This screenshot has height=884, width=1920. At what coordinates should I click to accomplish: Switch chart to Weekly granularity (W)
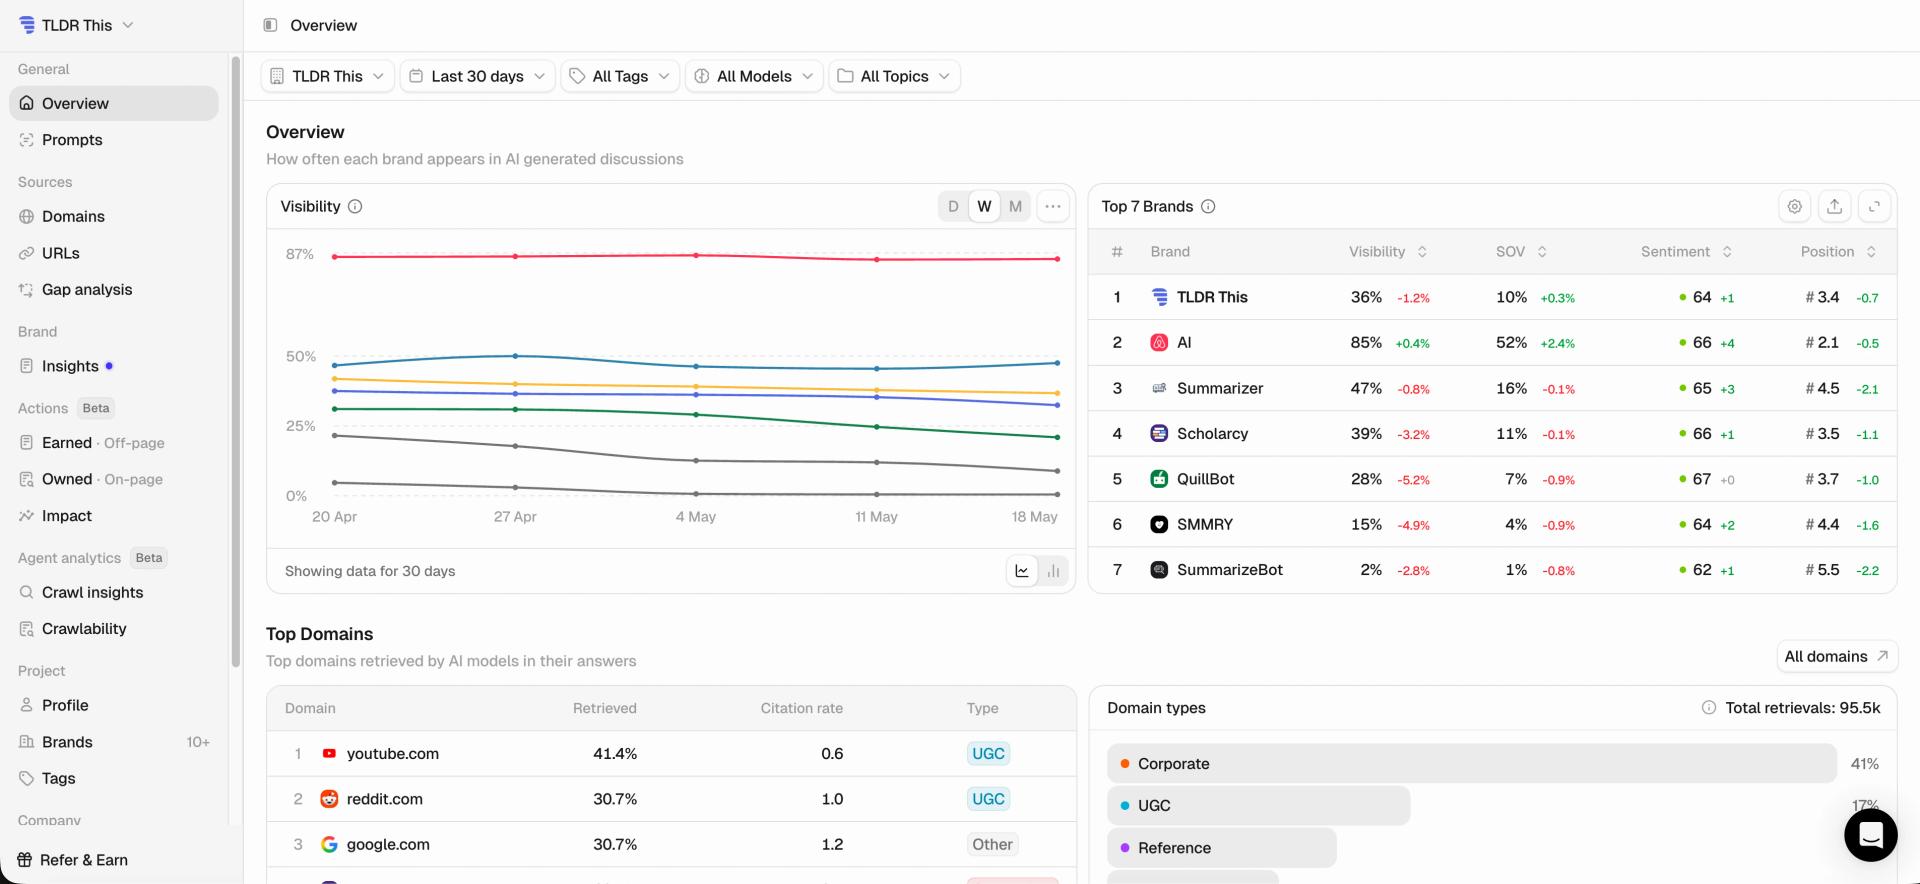coord(984,206)
